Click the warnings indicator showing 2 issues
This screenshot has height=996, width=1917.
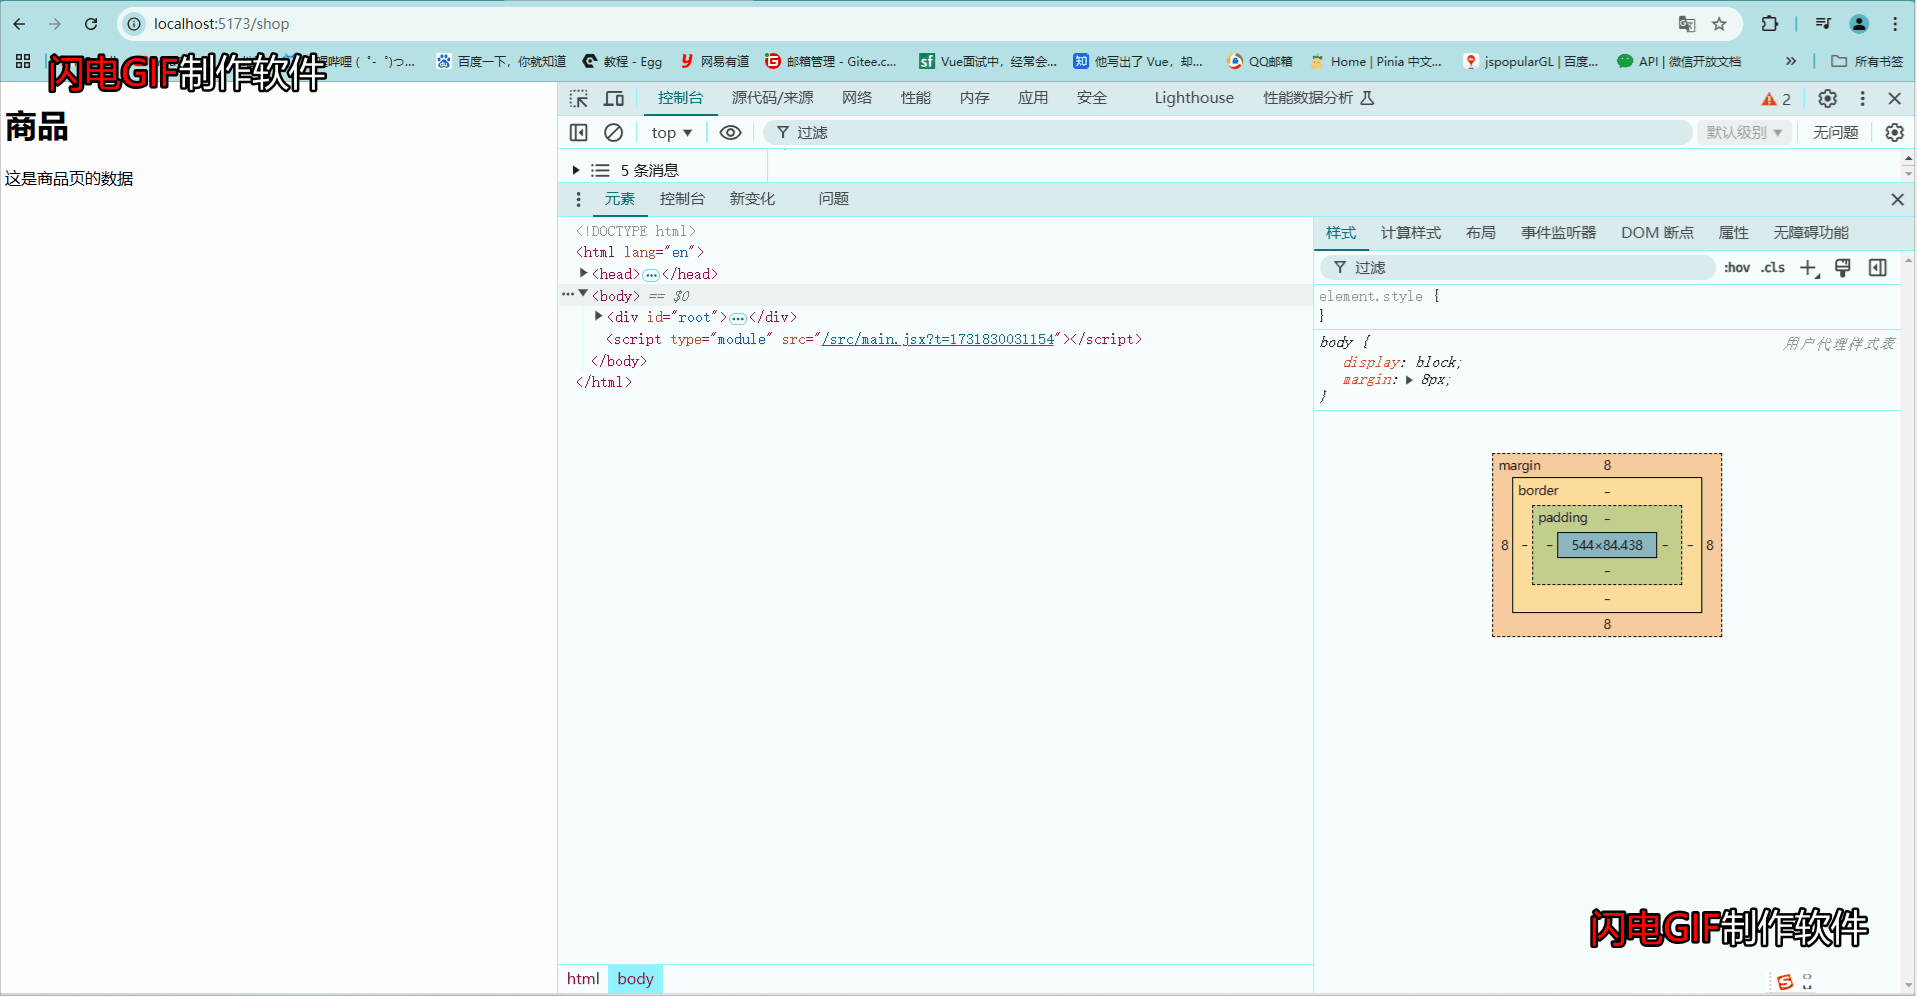click(1776, 98)
